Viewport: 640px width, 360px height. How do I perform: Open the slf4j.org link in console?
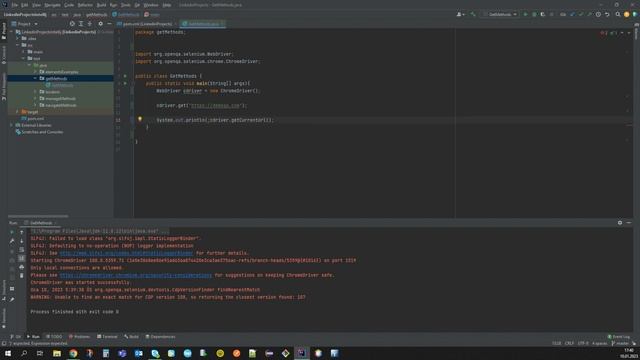coord(126,253)
